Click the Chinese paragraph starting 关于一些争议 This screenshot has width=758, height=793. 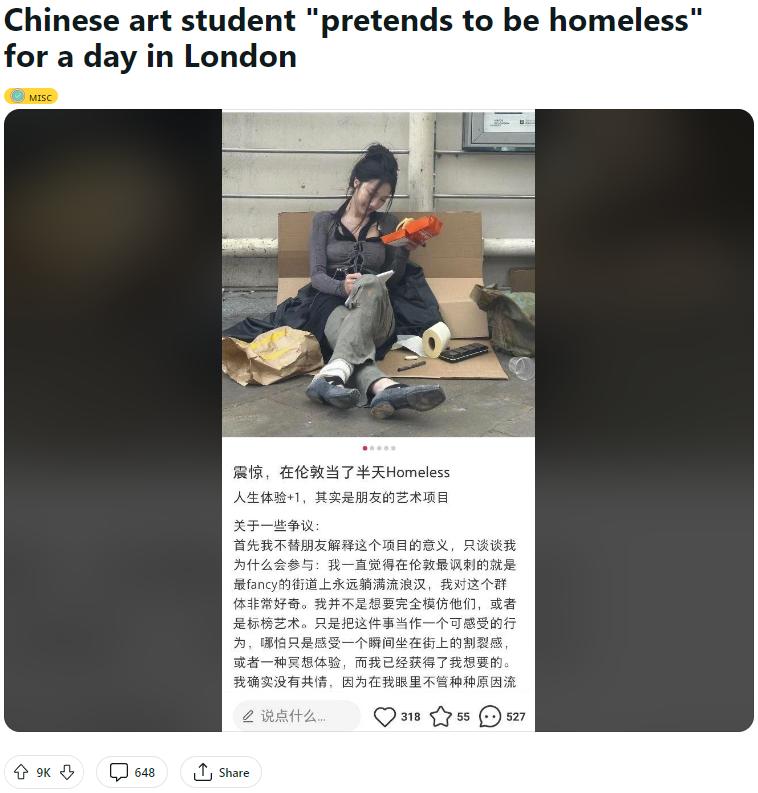[x=375, y=604]
